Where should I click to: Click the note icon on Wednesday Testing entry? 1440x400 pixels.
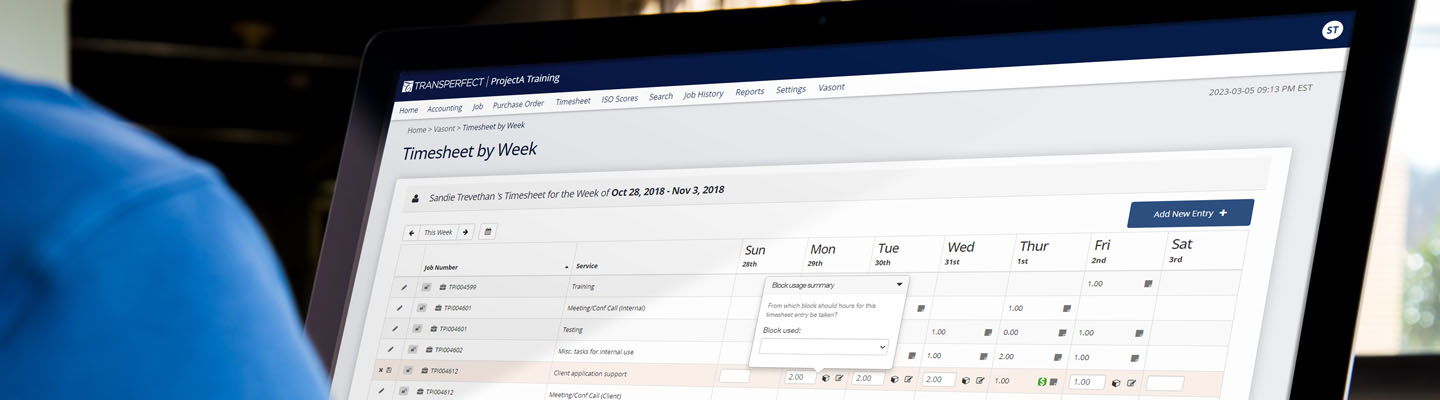click(x=987, y=332)
